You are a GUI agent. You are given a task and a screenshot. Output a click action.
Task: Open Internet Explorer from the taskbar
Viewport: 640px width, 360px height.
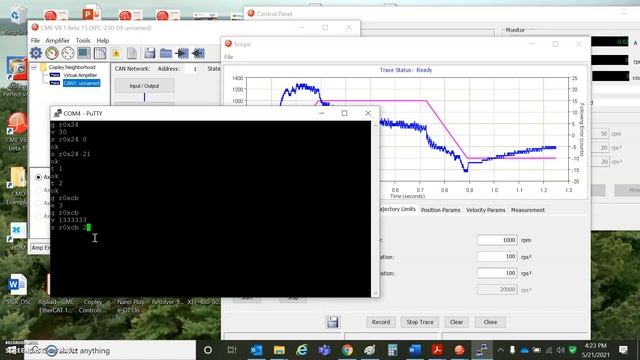click(302, 350)
